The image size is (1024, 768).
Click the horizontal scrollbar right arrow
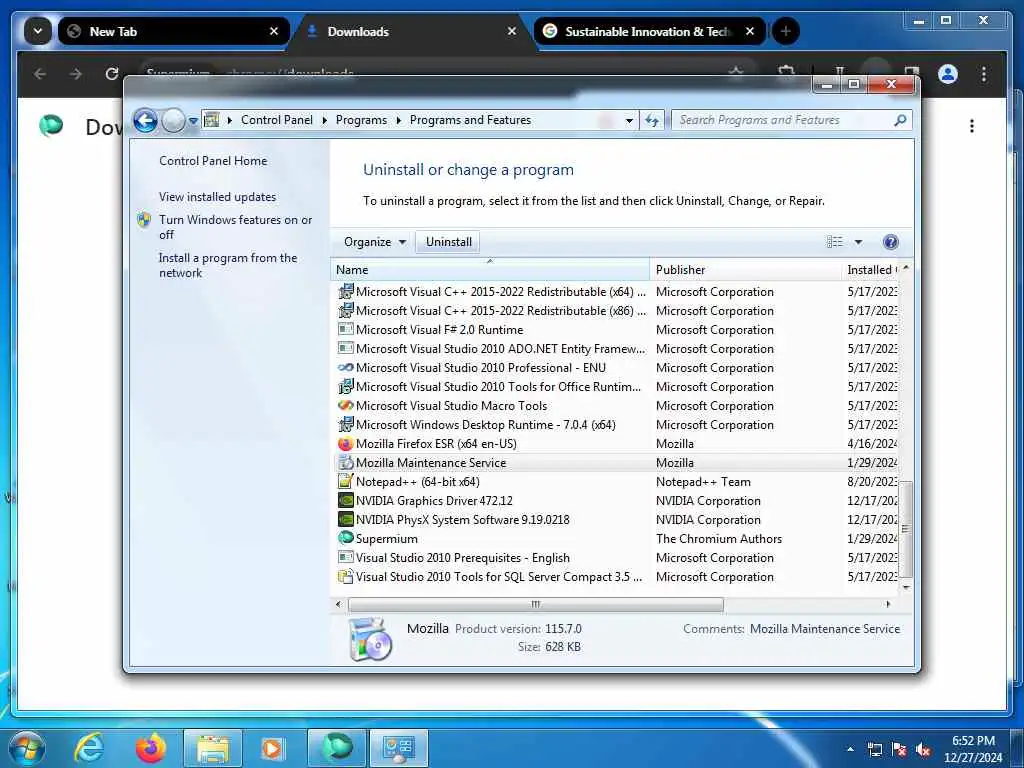point(888,604)
